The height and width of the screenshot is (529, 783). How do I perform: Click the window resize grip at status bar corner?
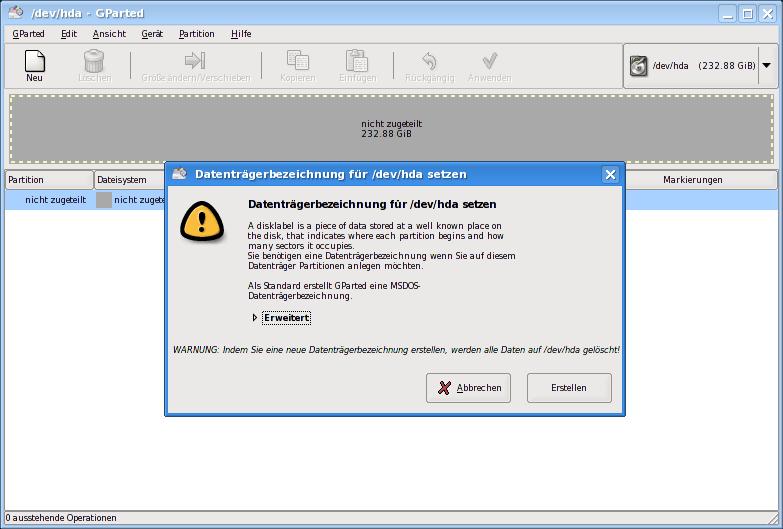(x=775, y=518)
